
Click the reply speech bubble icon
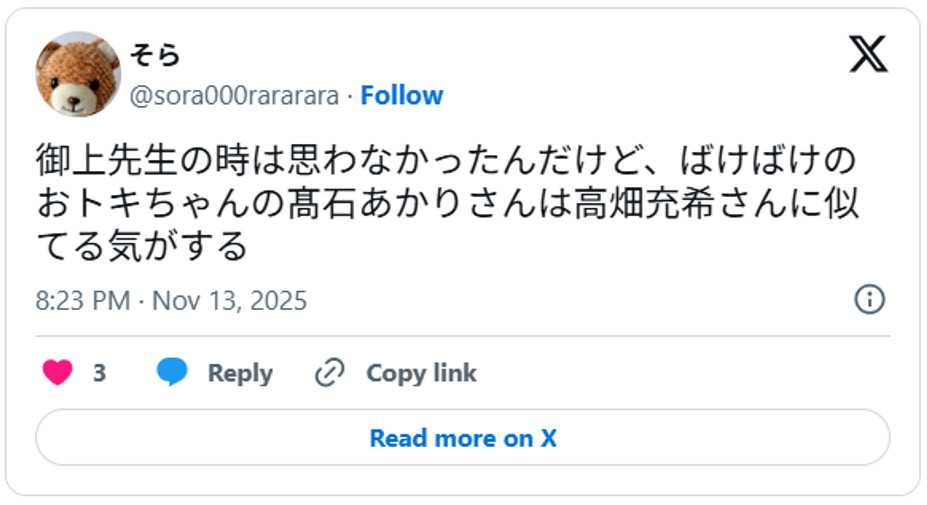[x=172, y=373]
